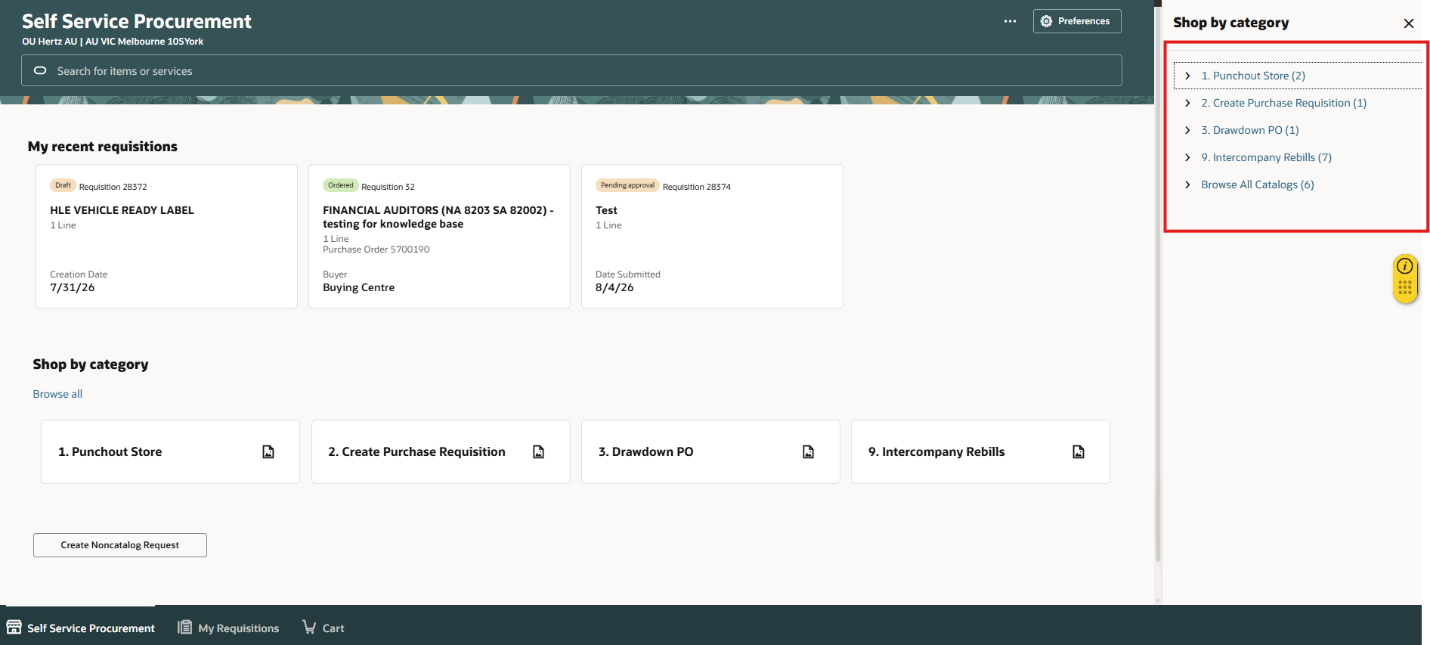Click the Buying Centre buyer text
The image size is (1430, 645).
(x=359, y=287)
